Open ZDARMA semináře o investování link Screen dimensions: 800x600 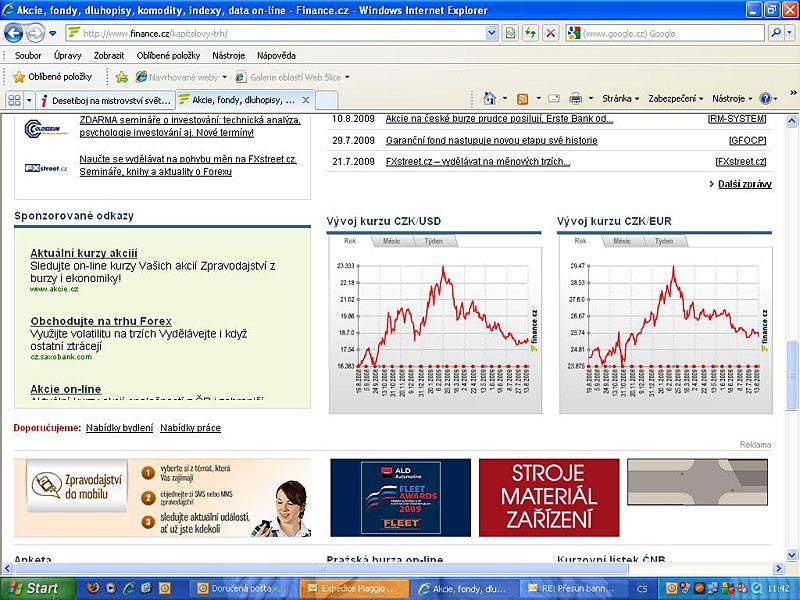(190, 126)
